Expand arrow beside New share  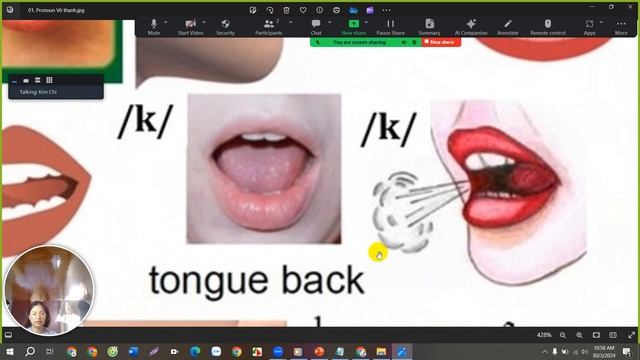coord(367,22)
